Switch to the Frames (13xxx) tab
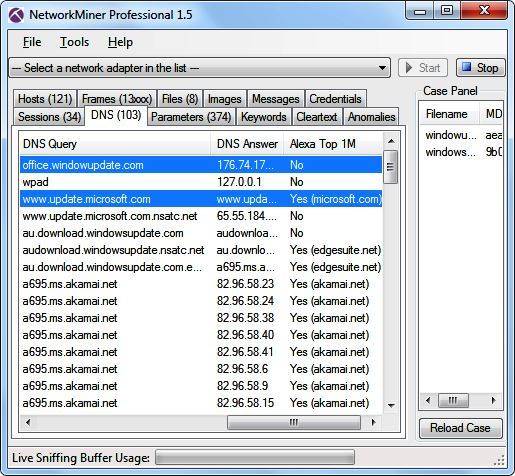The image size is (515, 476). pos(117,99)
